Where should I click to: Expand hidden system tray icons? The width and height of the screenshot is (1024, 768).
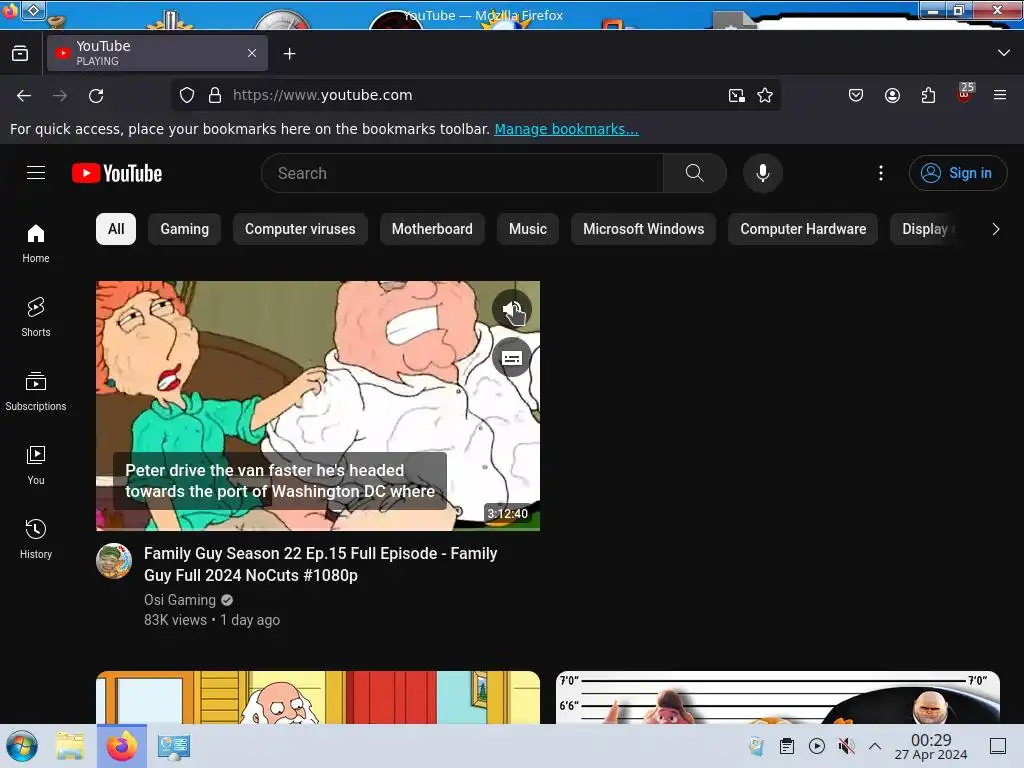(875, 746)
